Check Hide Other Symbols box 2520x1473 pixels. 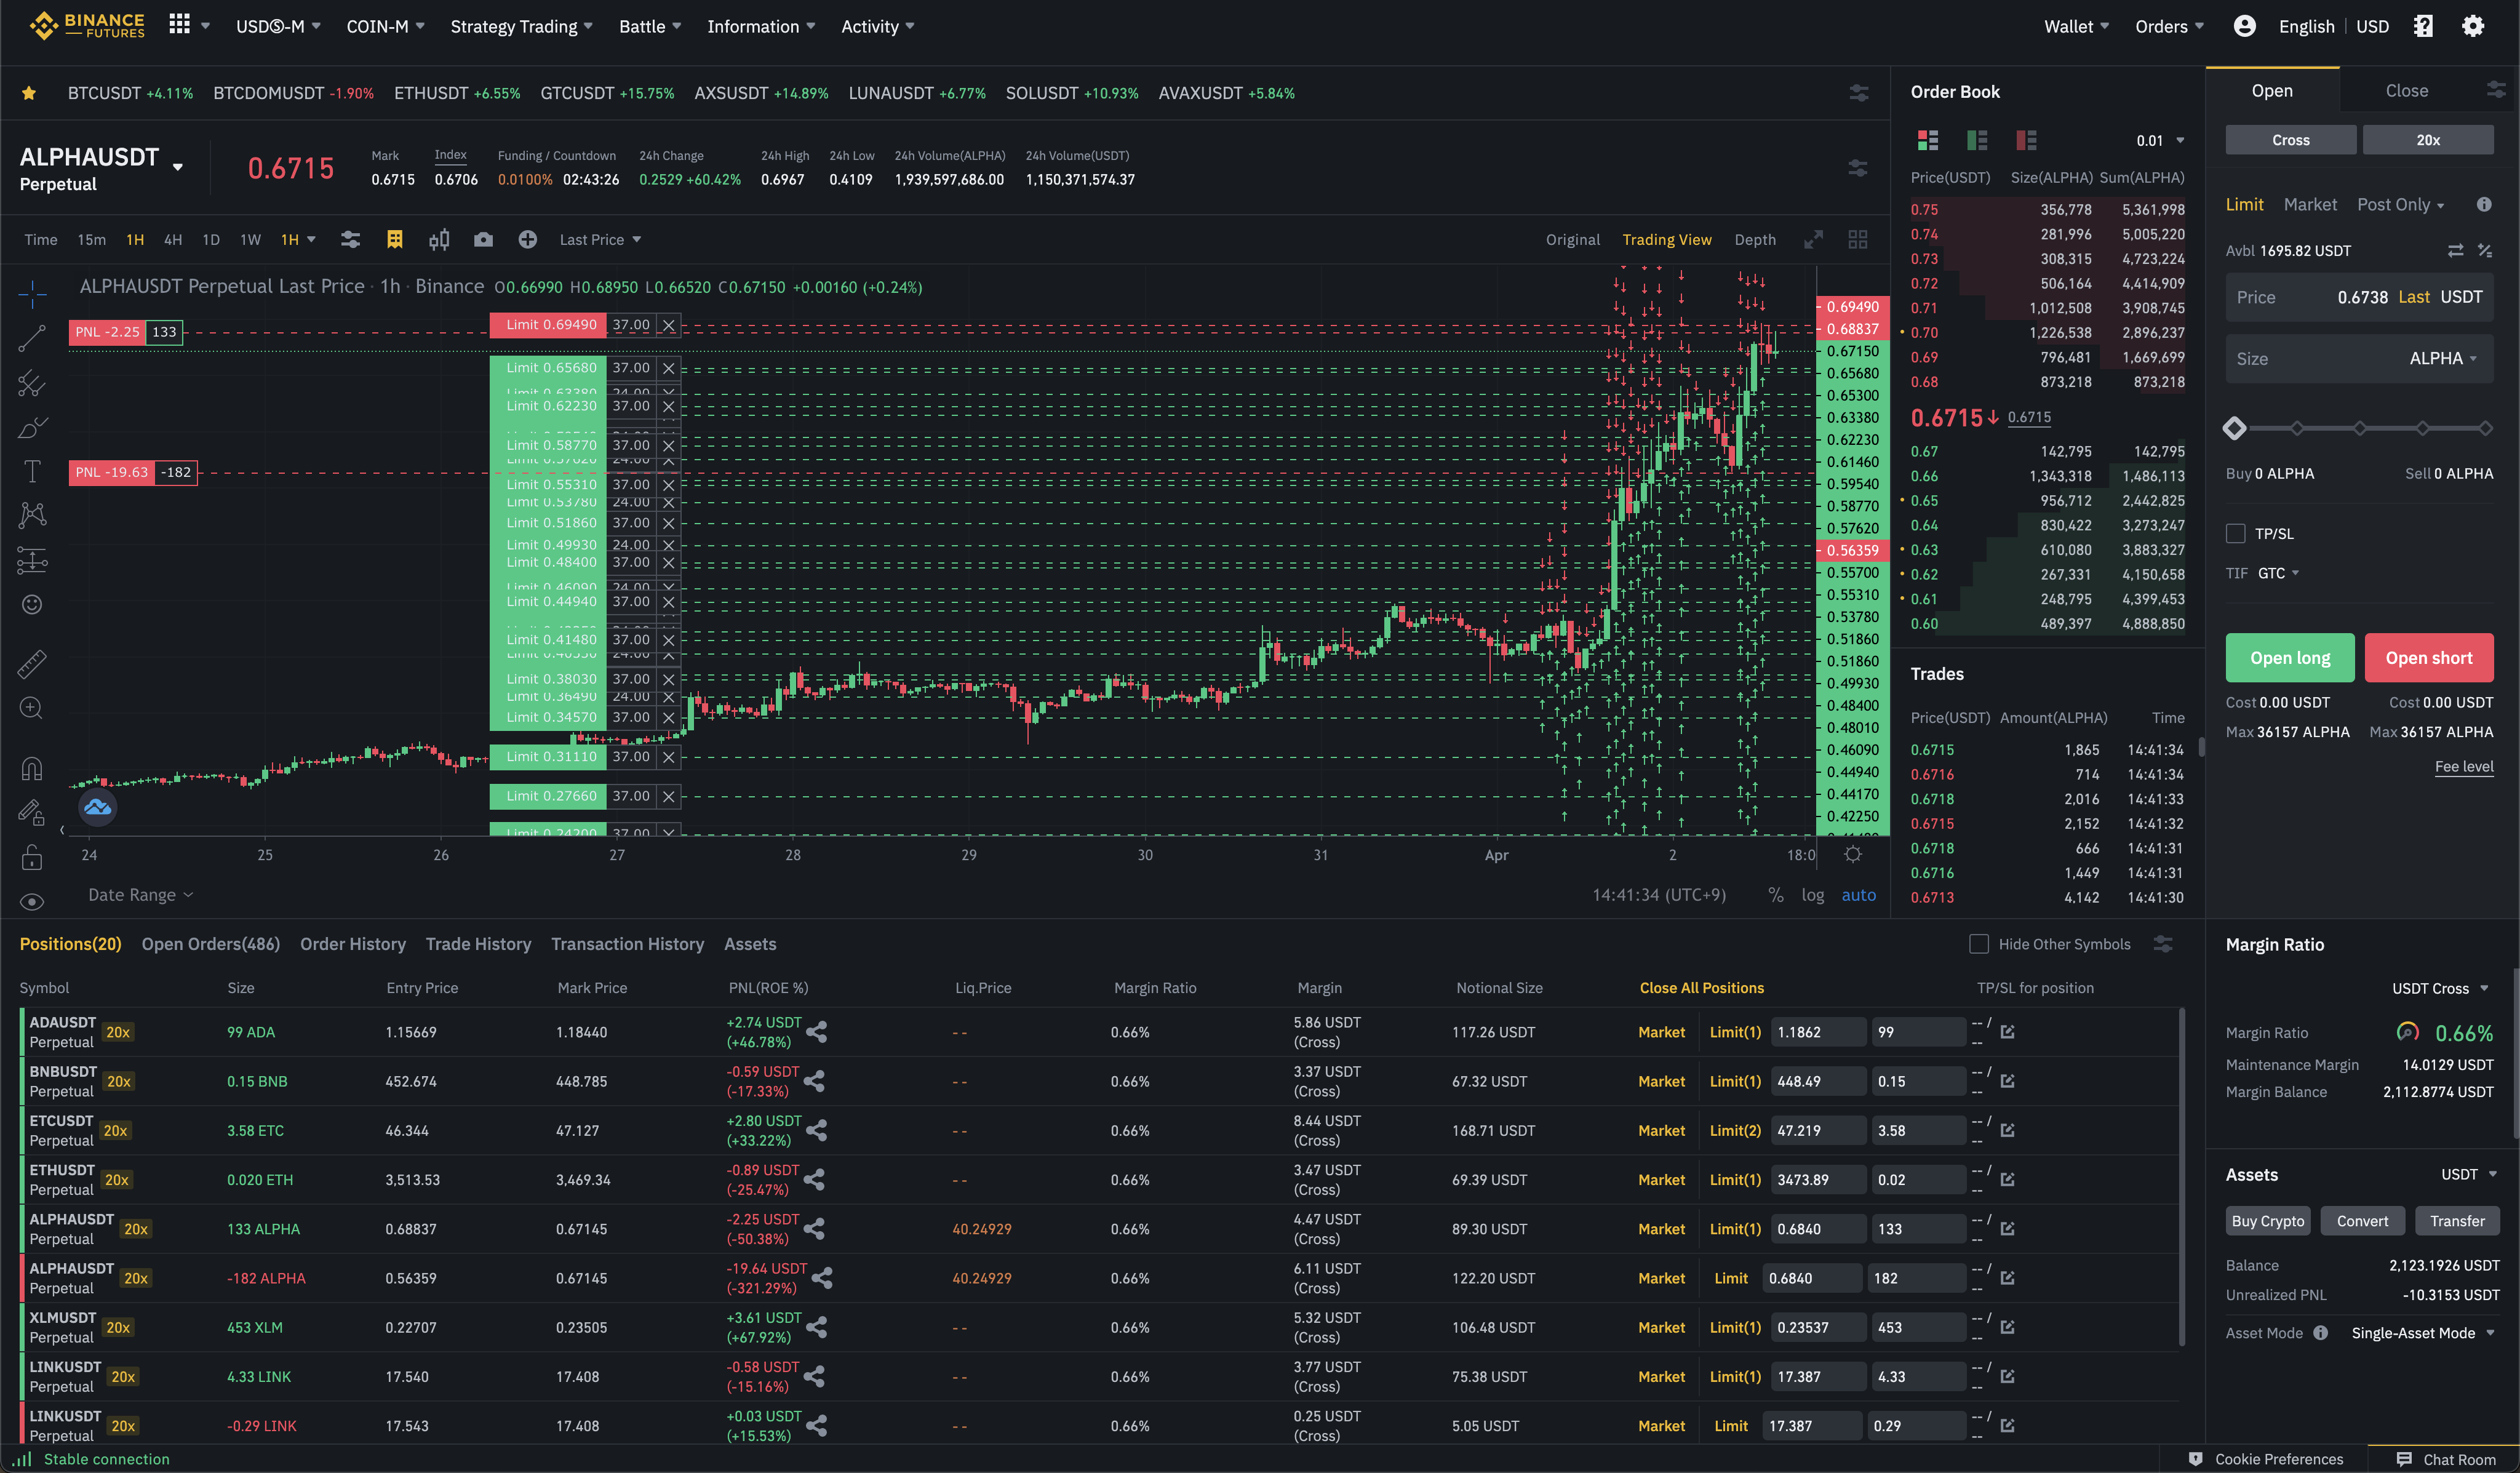coord(1978,944)
